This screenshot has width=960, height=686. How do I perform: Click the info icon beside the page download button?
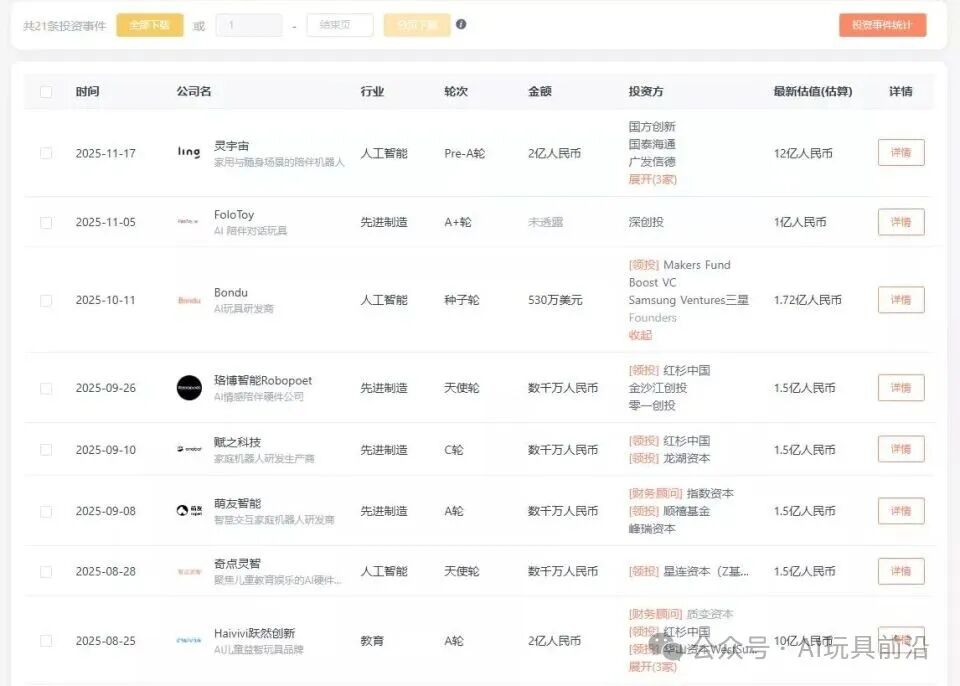(461, 24)
